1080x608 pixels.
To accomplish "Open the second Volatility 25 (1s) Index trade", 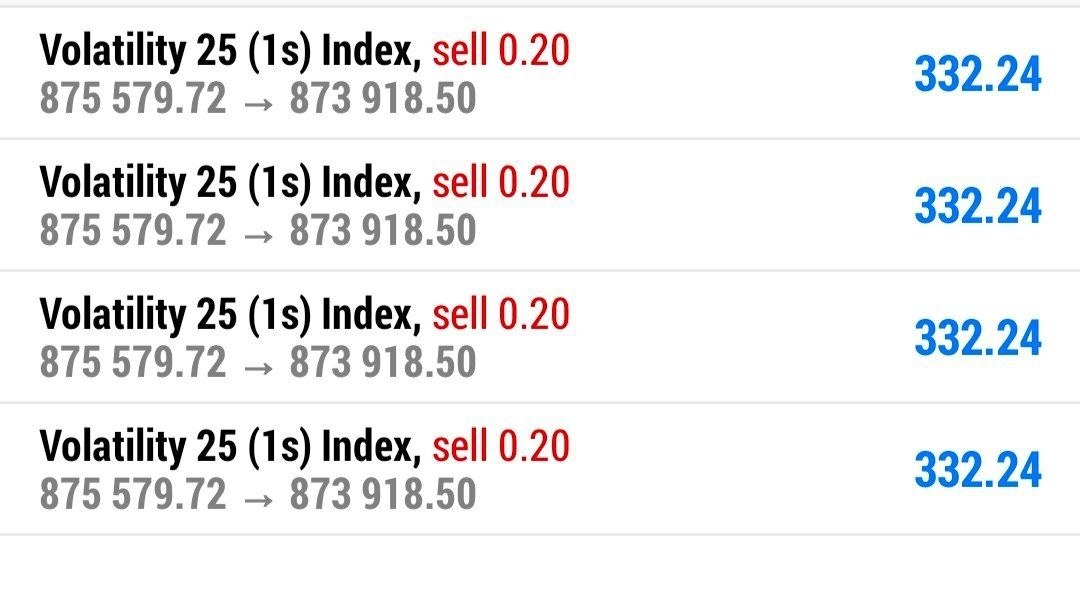I will (x=540, y=205).
